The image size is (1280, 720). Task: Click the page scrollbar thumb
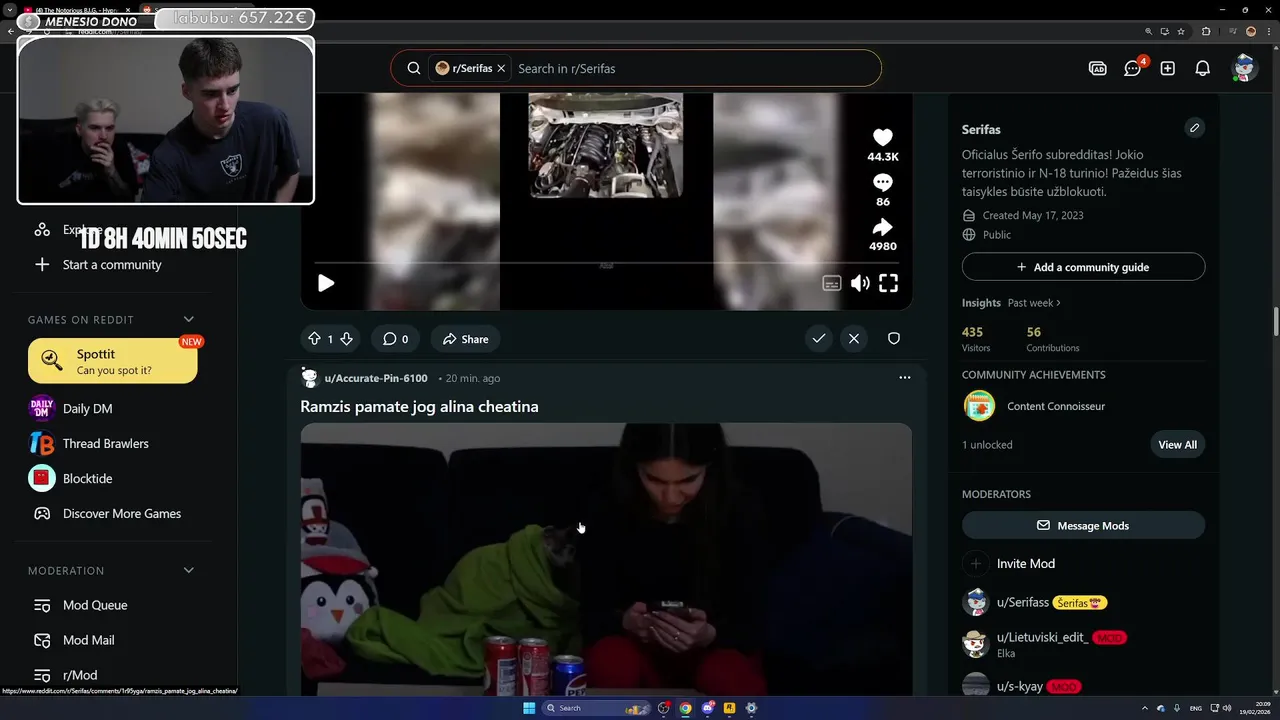tap(1276, 323)
